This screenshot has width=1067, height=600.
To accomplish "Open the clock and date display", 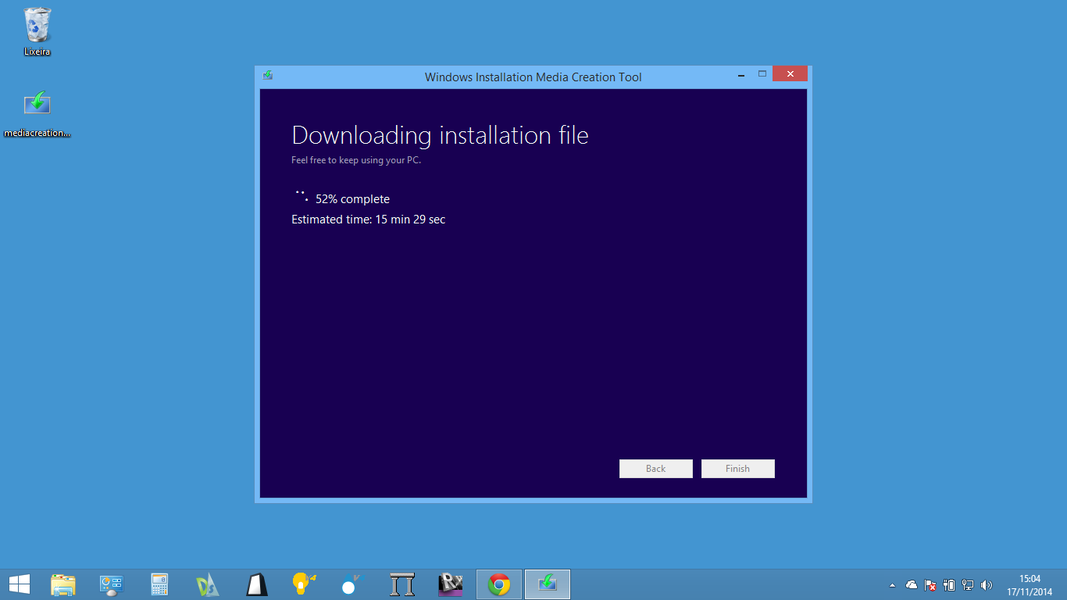I will pyautogui.click(x=1029, y=585).
